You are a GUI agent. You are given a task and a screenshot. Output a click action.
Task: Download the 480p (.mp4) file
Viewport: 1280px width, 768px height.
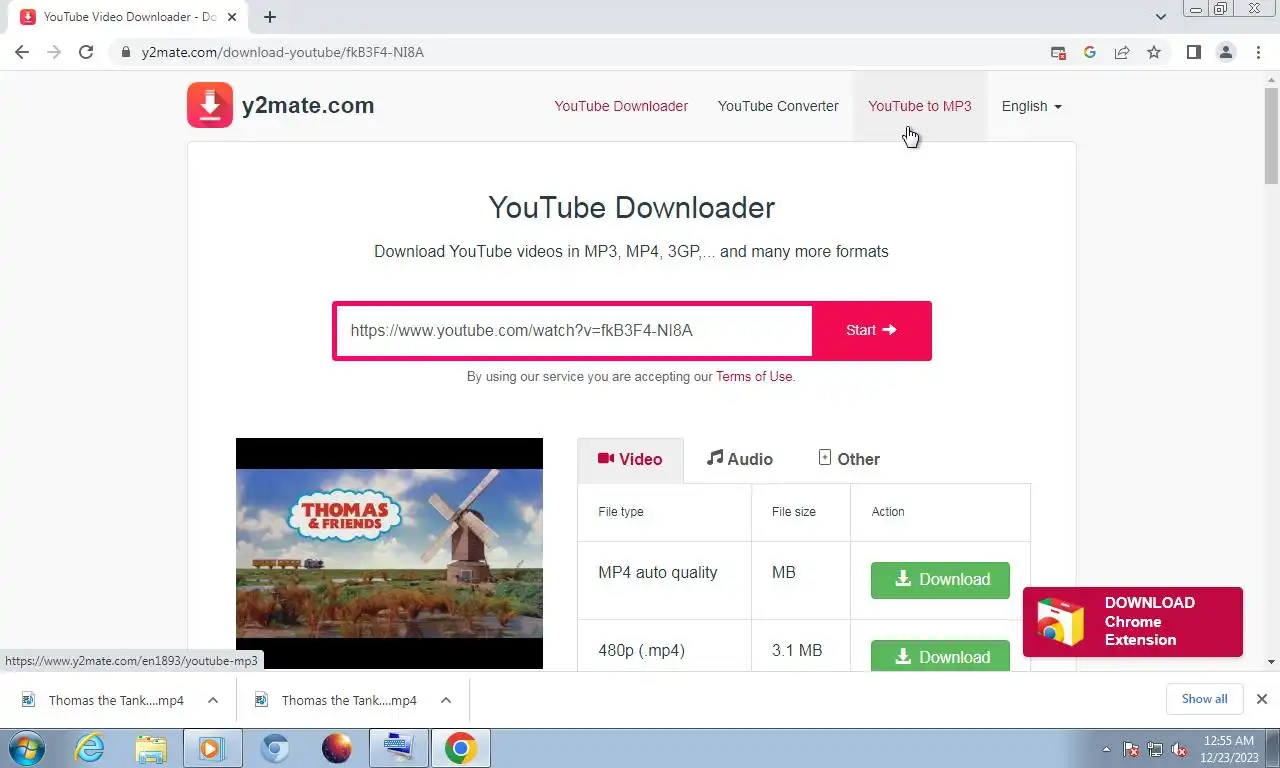coord(940,656)
